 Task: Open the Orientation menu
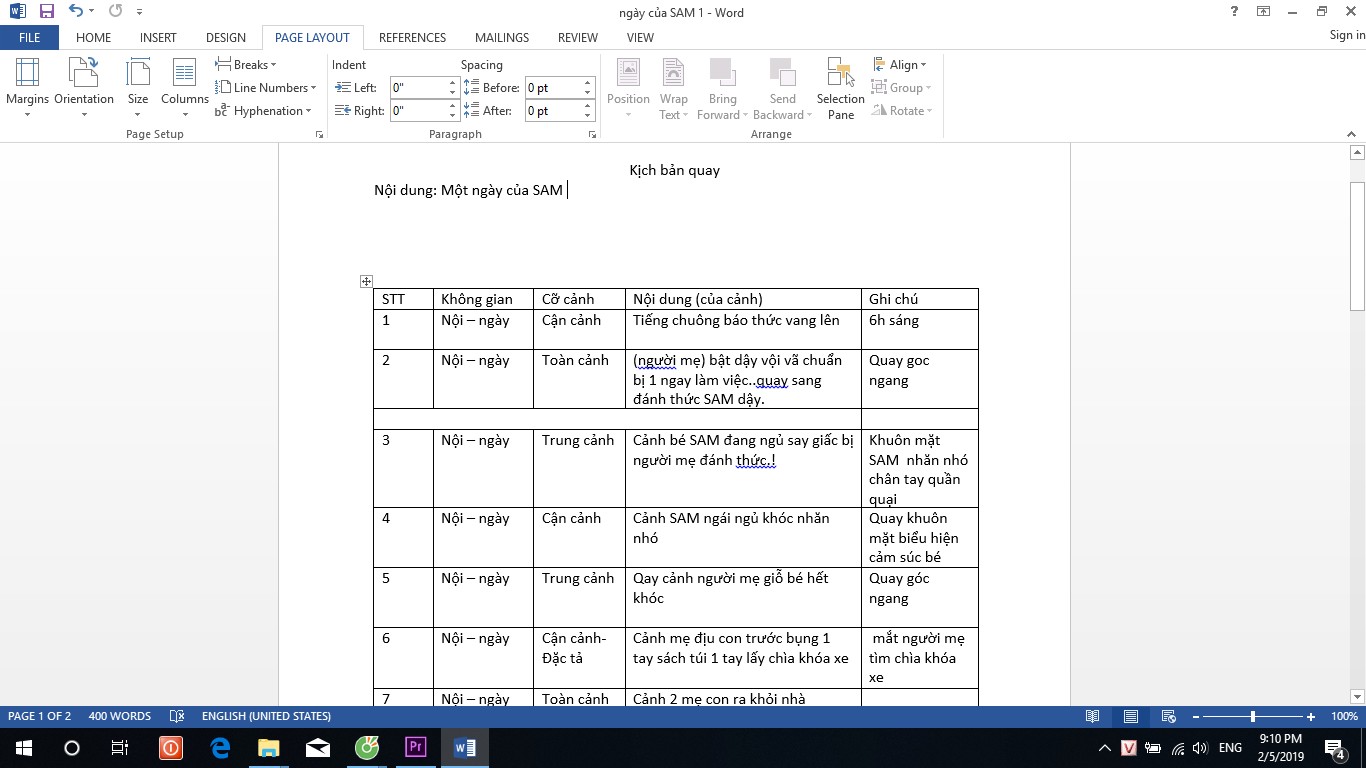tap(84, 88)
